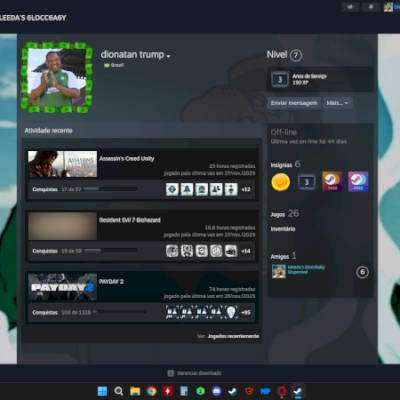Open the Resident Evil 7 Biohazard title link
This screenshot has height=400, width=400.
[130, 220]
